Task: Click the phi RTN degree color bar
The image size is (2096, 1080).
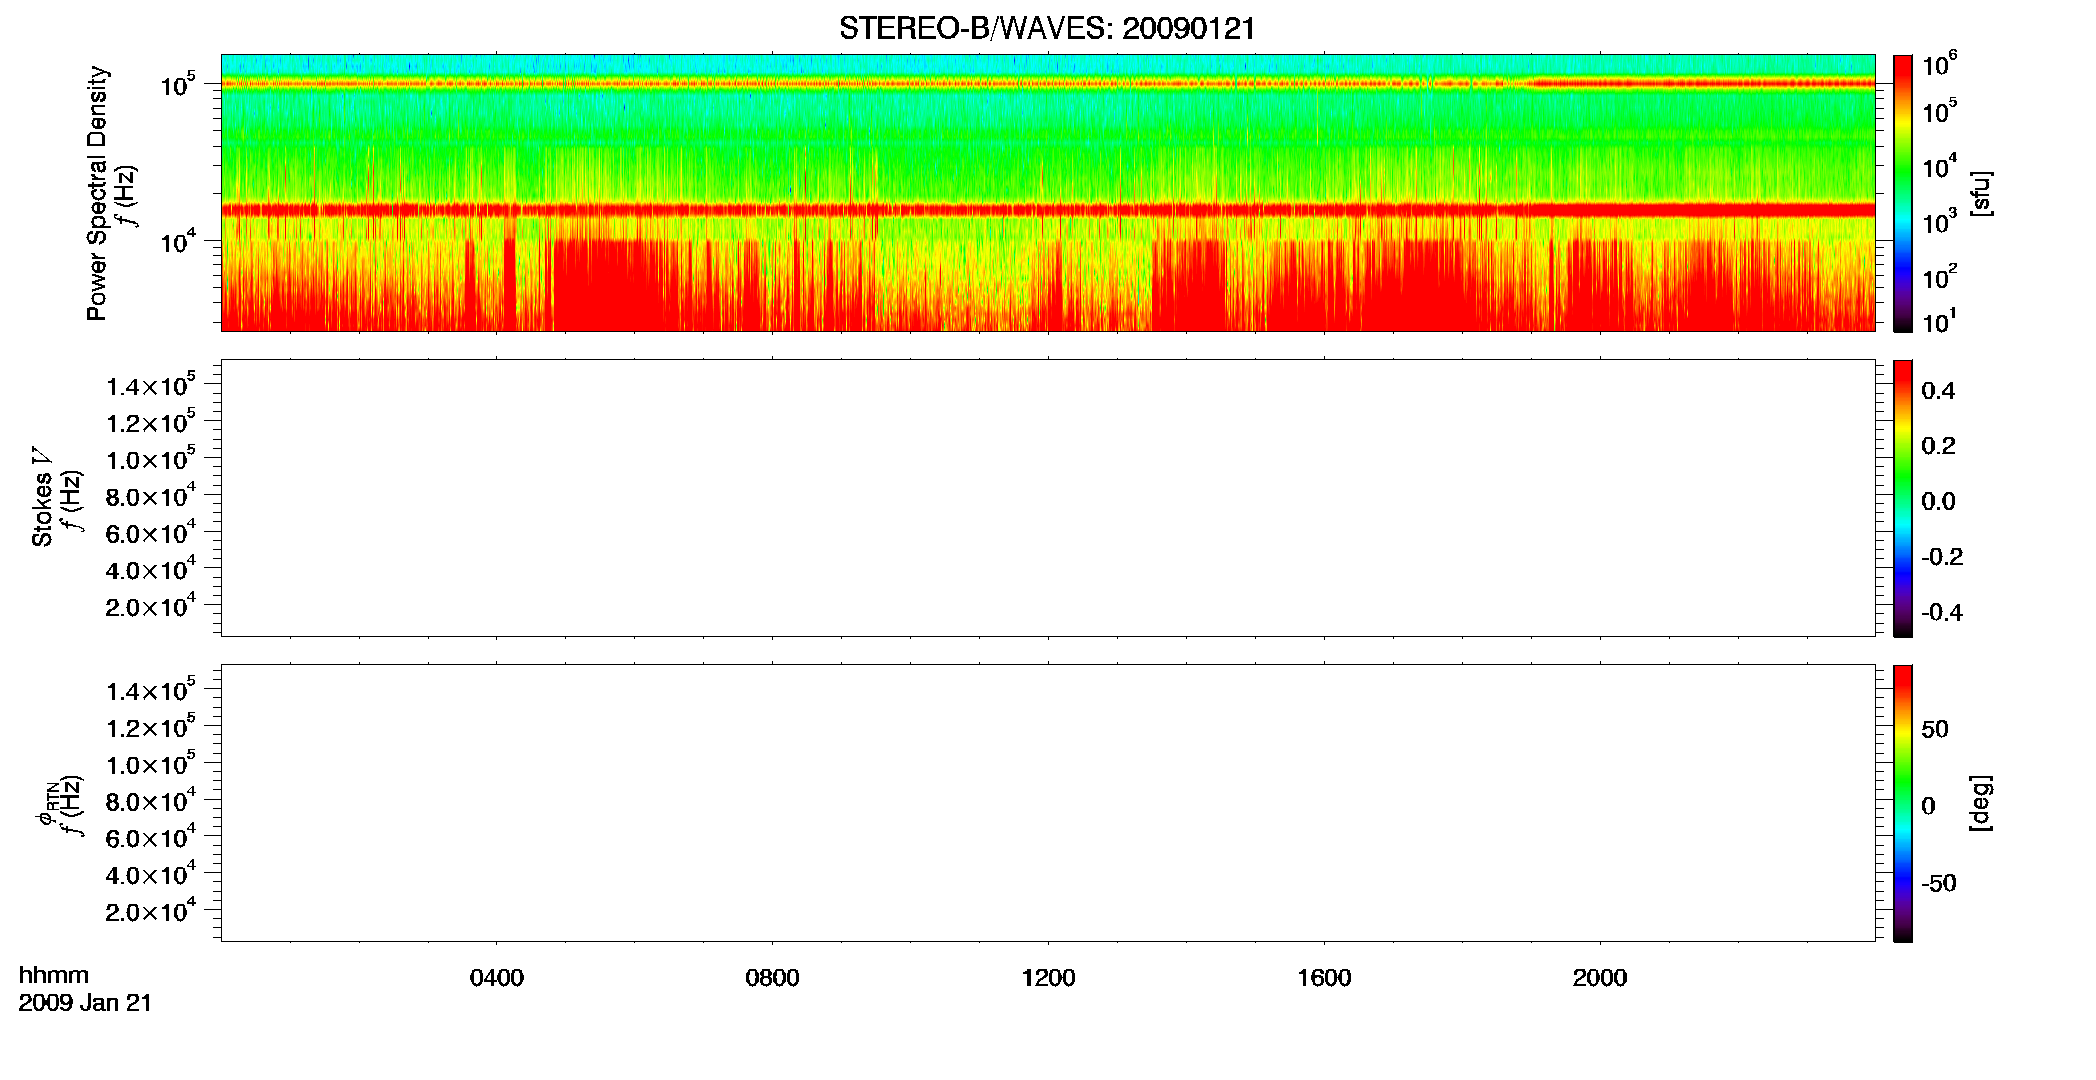Action: tap(1903, 803)
